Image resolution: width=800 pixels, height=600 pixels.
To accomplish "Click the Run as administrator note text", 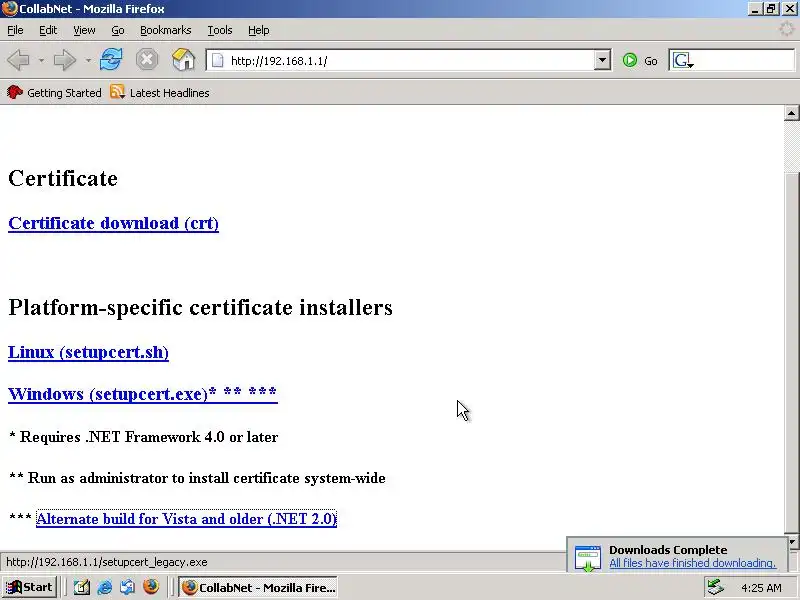I will point(197,478).
